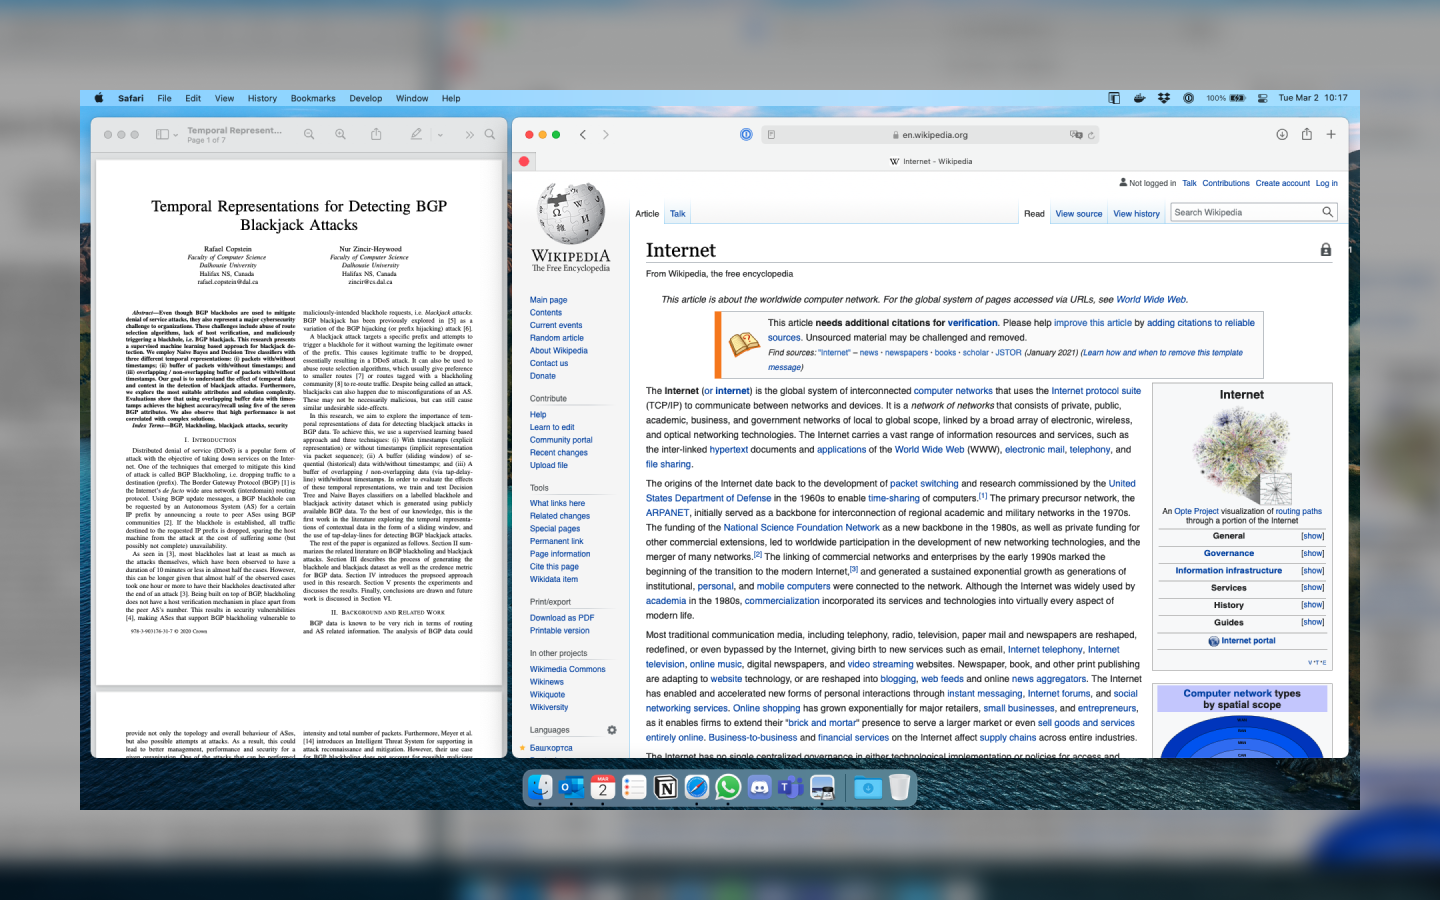
Task: Show Safari downloads list
Action: coord(1282,134)
